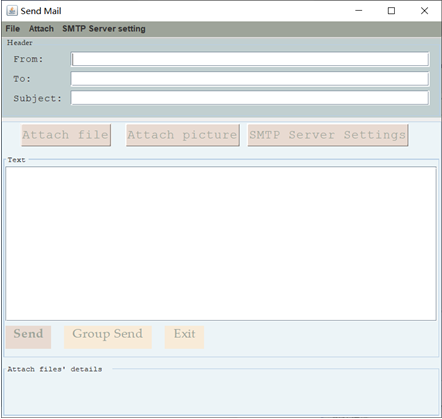
Task: Close the Send Mail window
Action: [x=424, y=11]
